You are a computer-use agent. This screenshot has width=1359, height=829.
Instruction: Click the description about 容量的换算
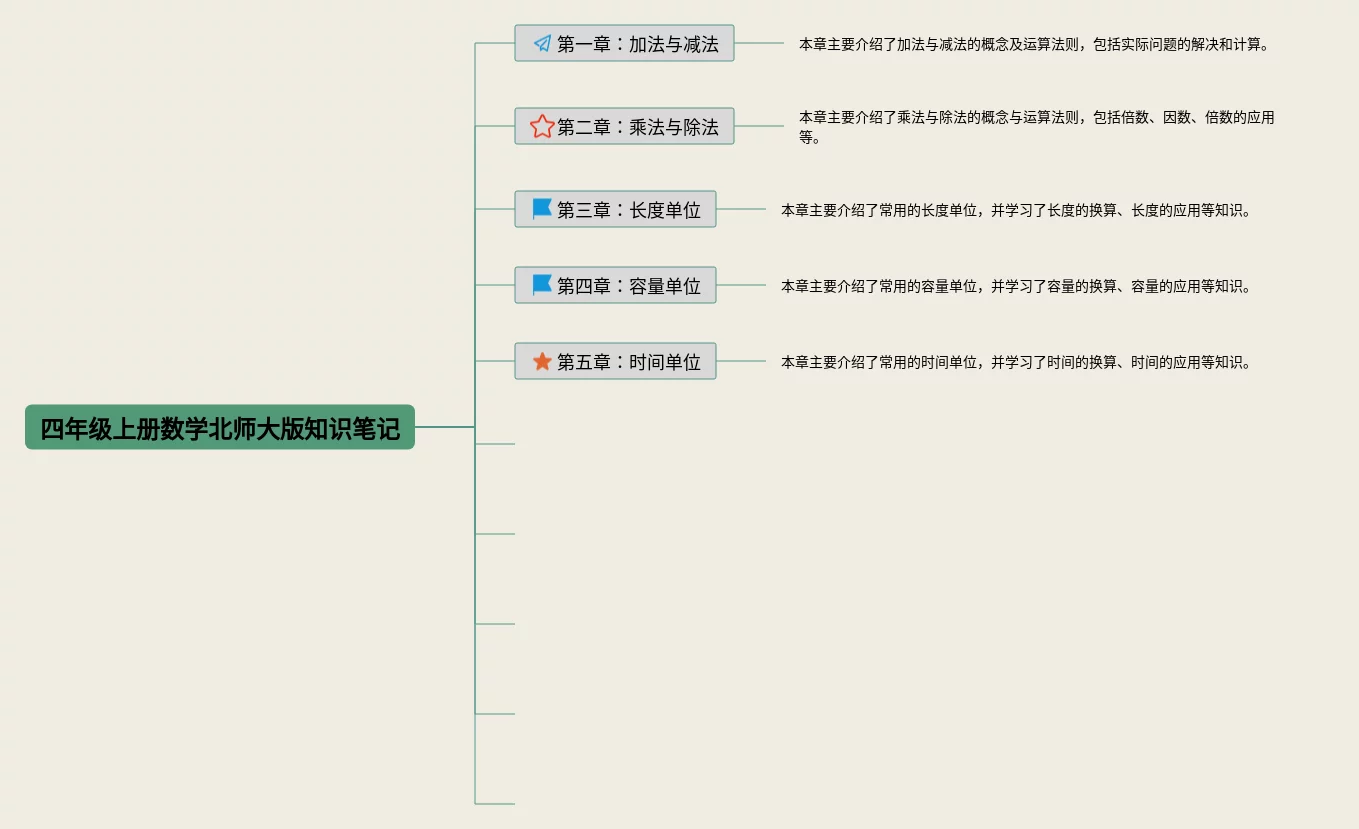click(1016, 287)
